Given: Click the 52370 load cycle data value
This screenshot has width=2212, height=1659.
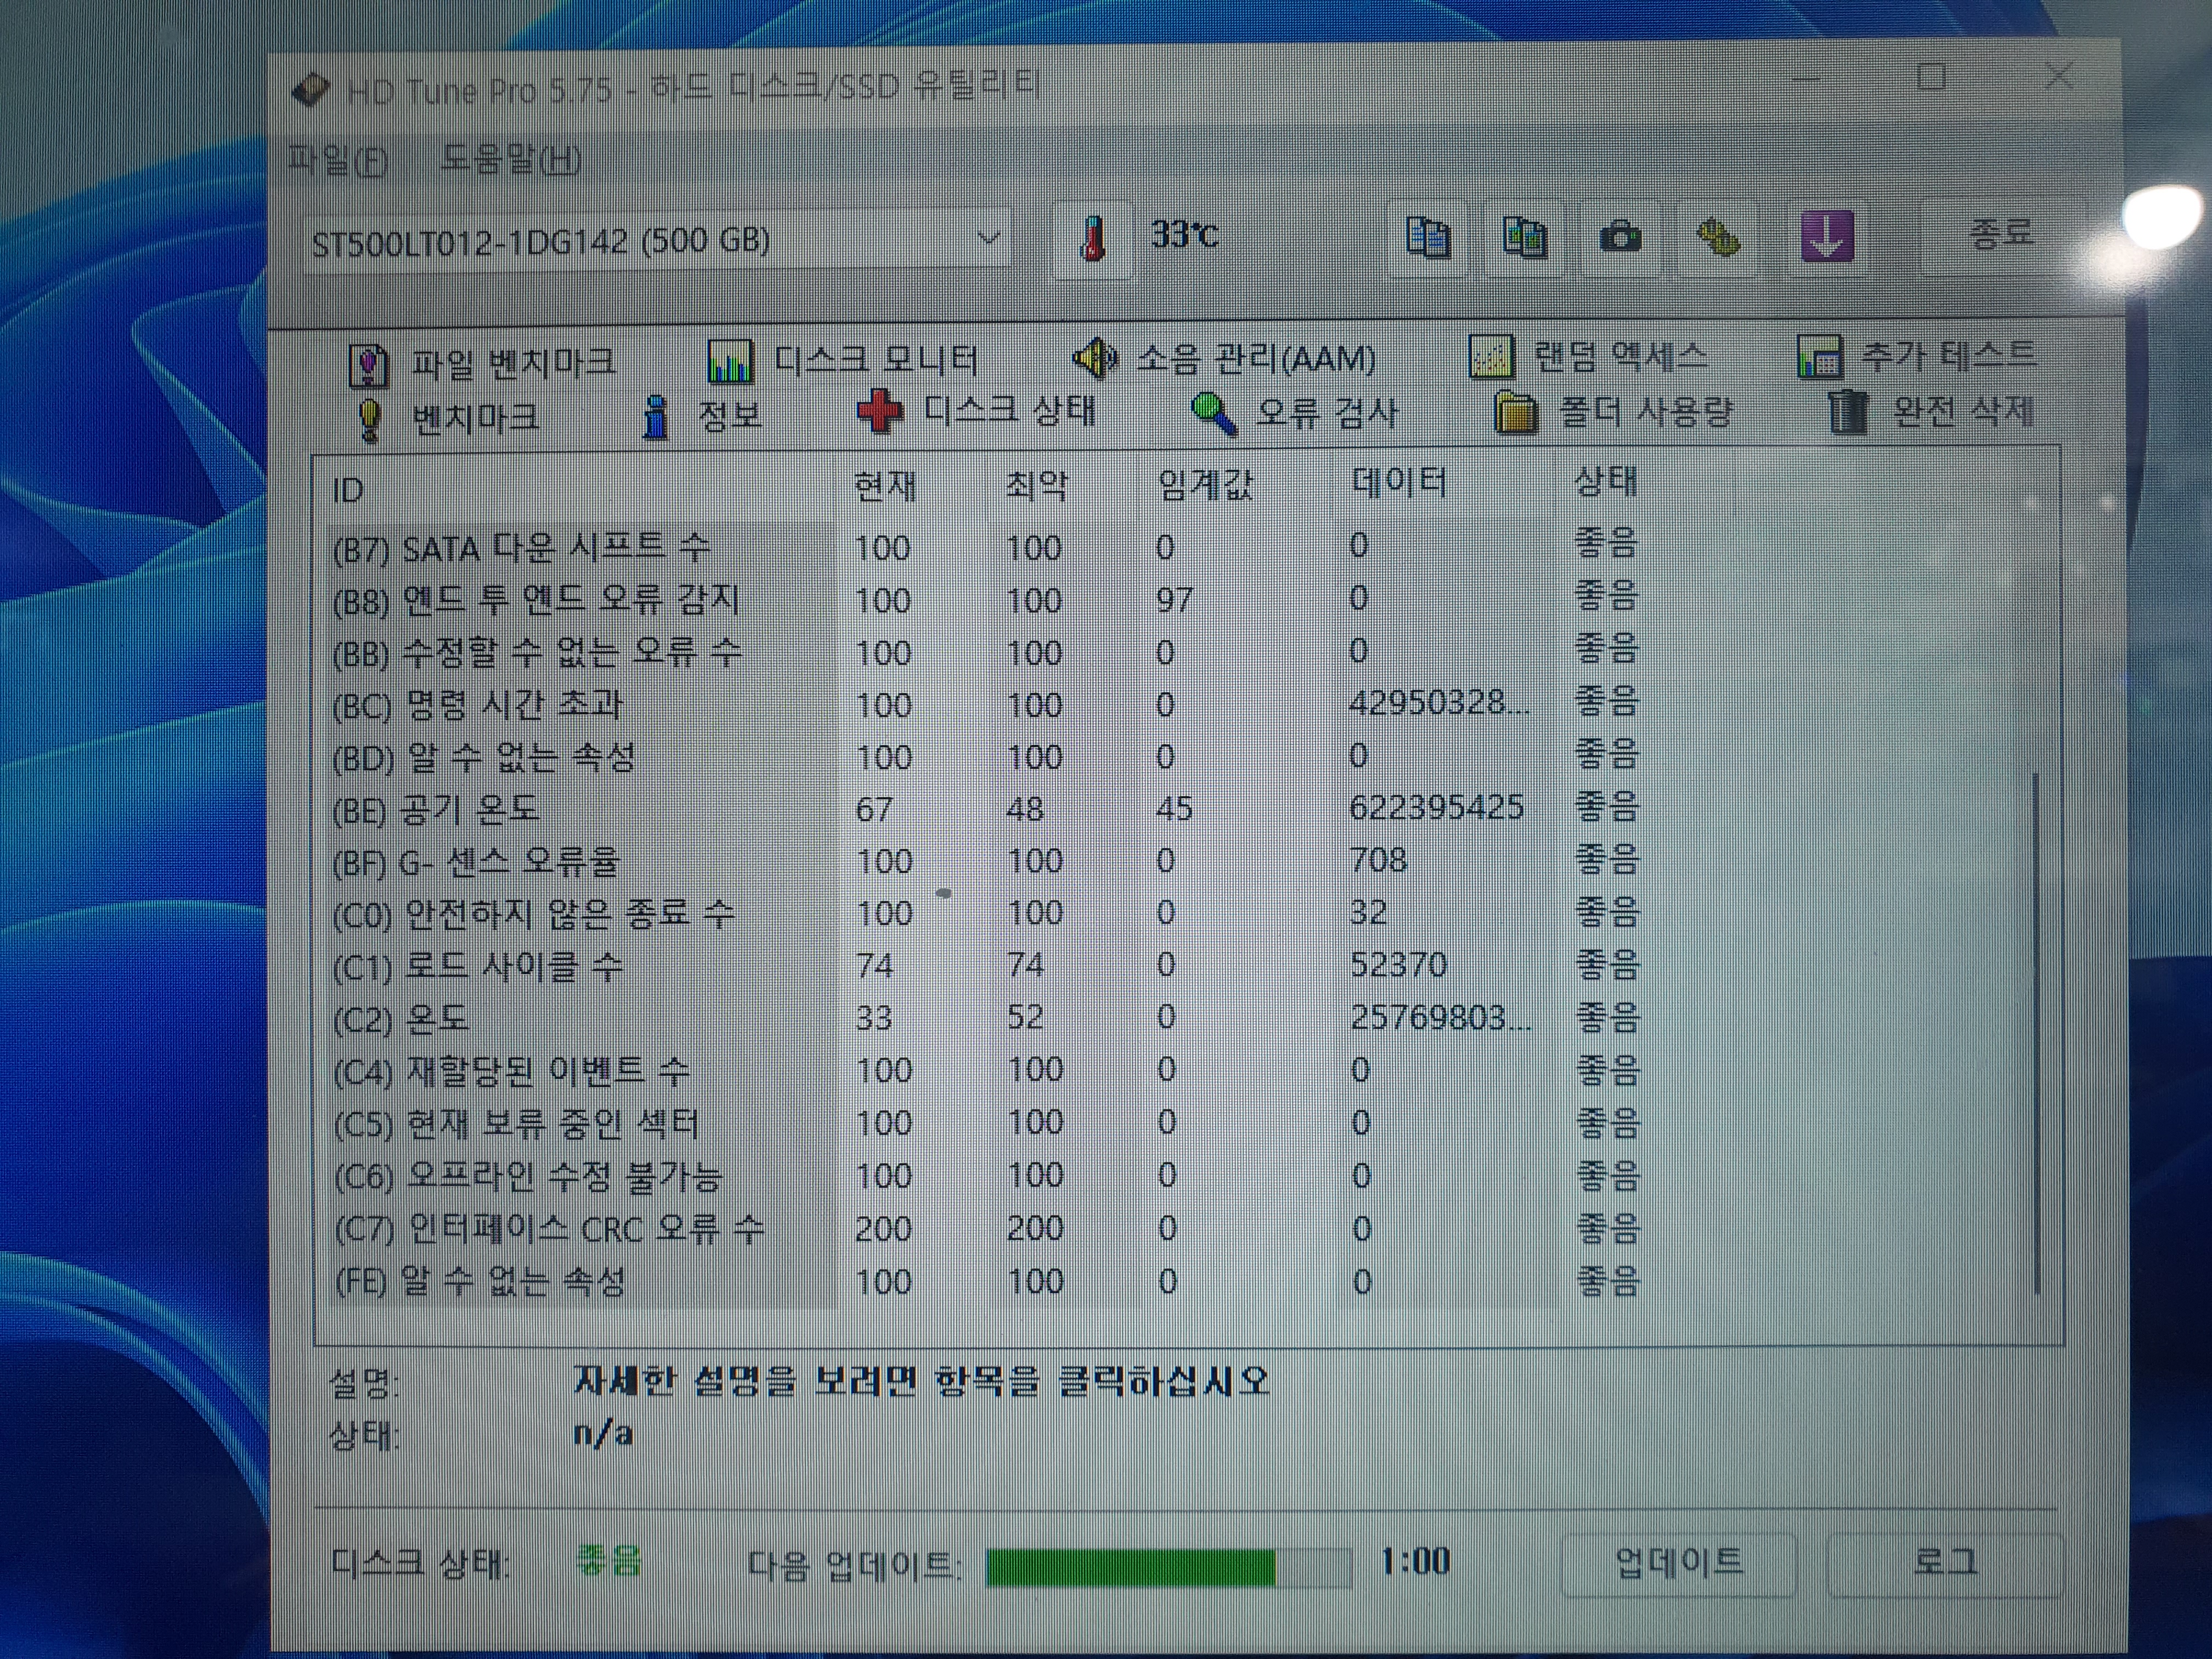Looking at the screenshot, I should coord(1398,964).
